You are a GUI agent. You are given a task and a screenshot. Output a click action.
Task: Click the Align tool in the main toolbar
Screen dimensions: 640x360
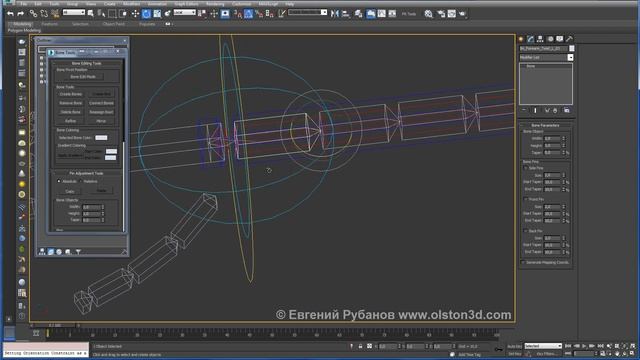pos(346,14)
